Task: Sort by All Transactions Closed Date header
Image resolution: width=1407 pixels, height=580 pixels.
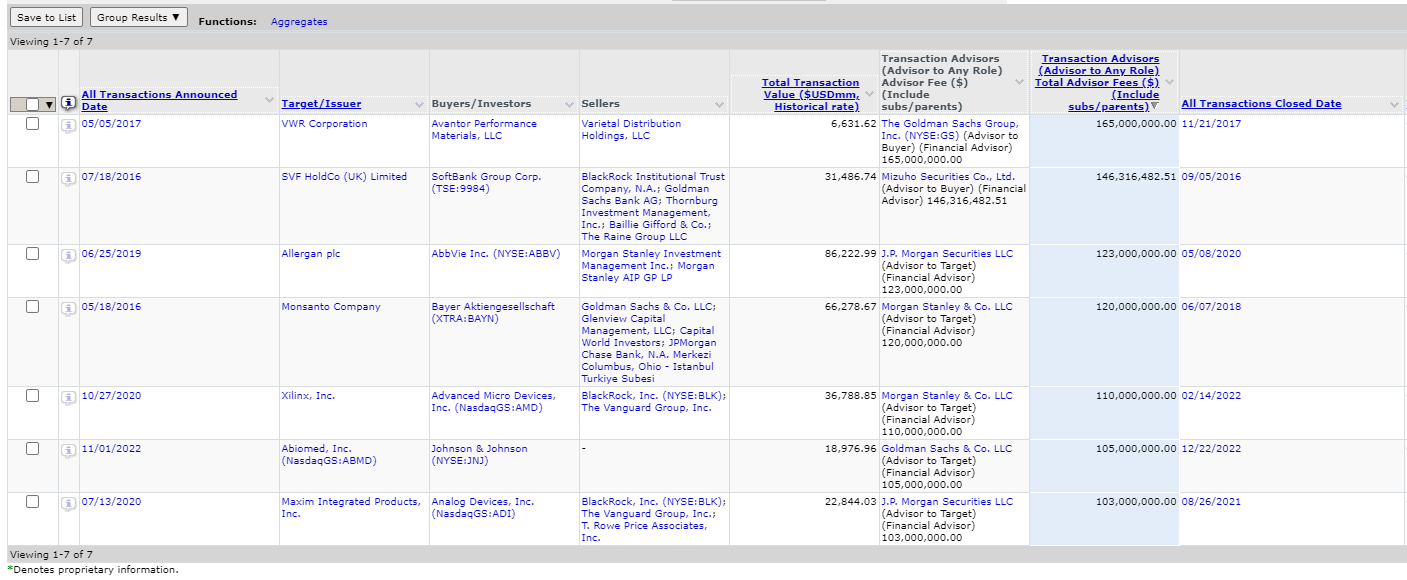Action: point(1261,104)
